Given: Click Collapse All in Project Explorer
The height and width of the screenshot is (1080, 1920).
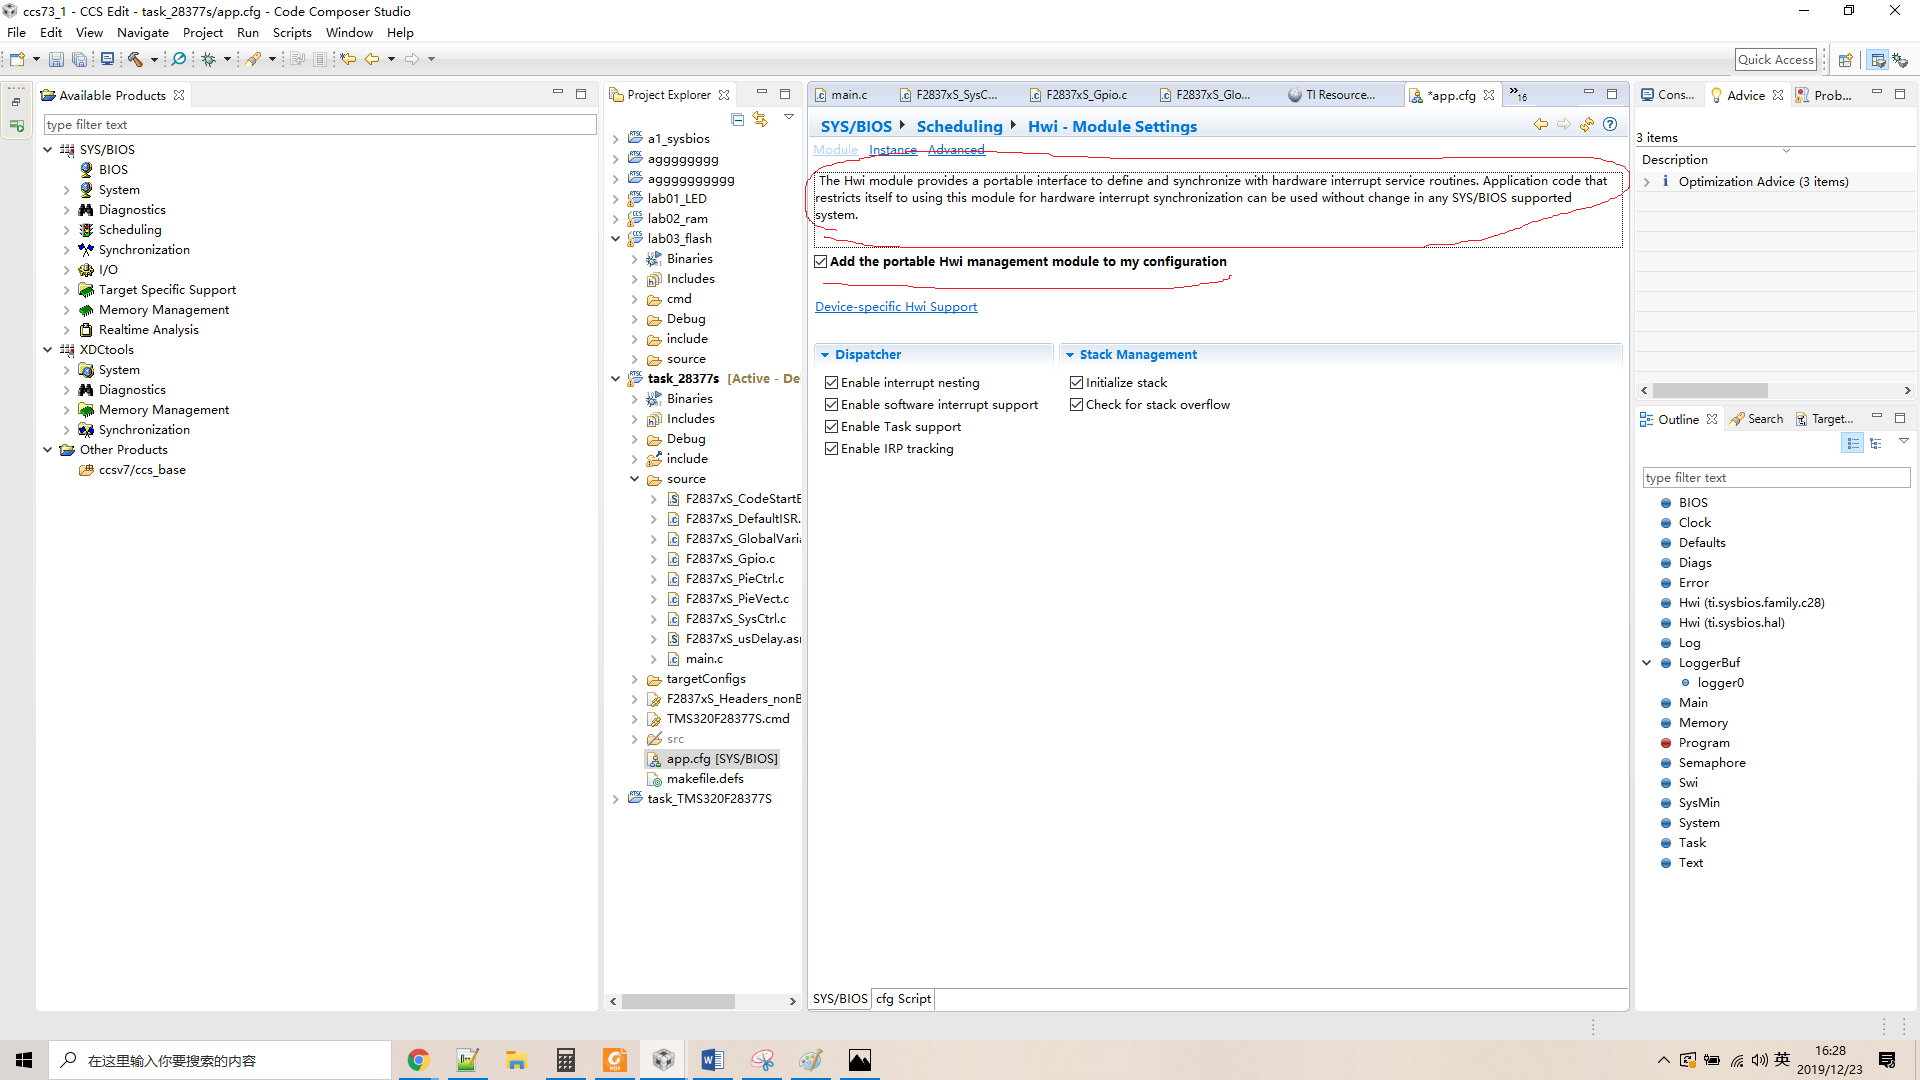Looking at the screenshot, I should tap(737, 119).
